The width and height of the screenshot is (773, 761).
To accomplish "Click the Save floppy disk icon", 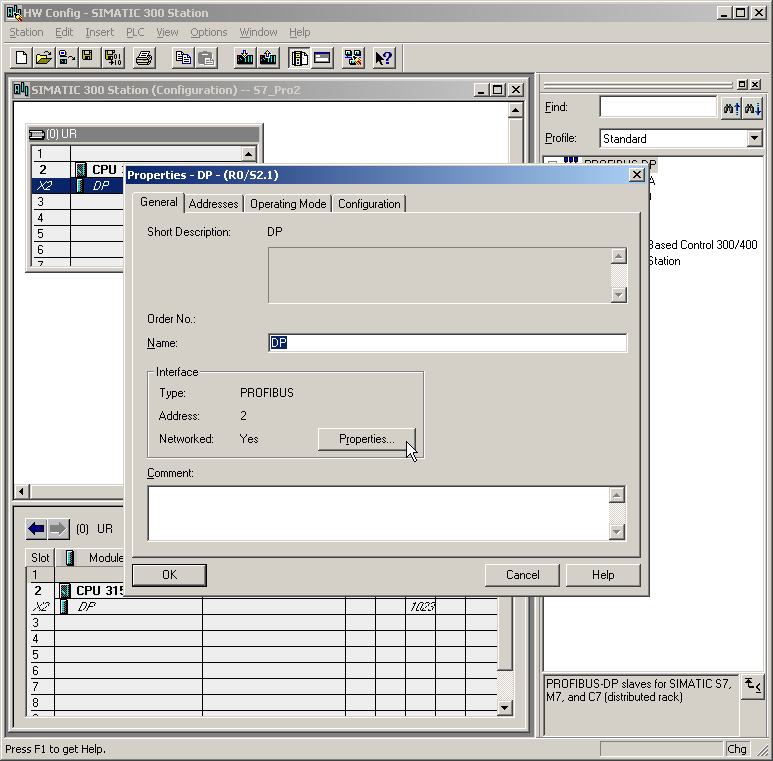I will point(88,58).
